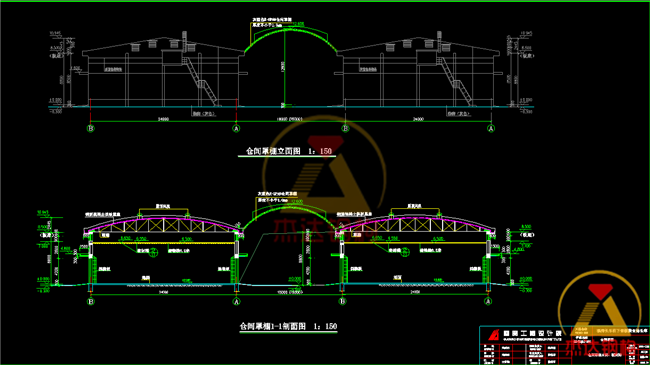Select the right magenta roof truss in section
This screenshot has height=365, width=650.
[x=417, y=224]
